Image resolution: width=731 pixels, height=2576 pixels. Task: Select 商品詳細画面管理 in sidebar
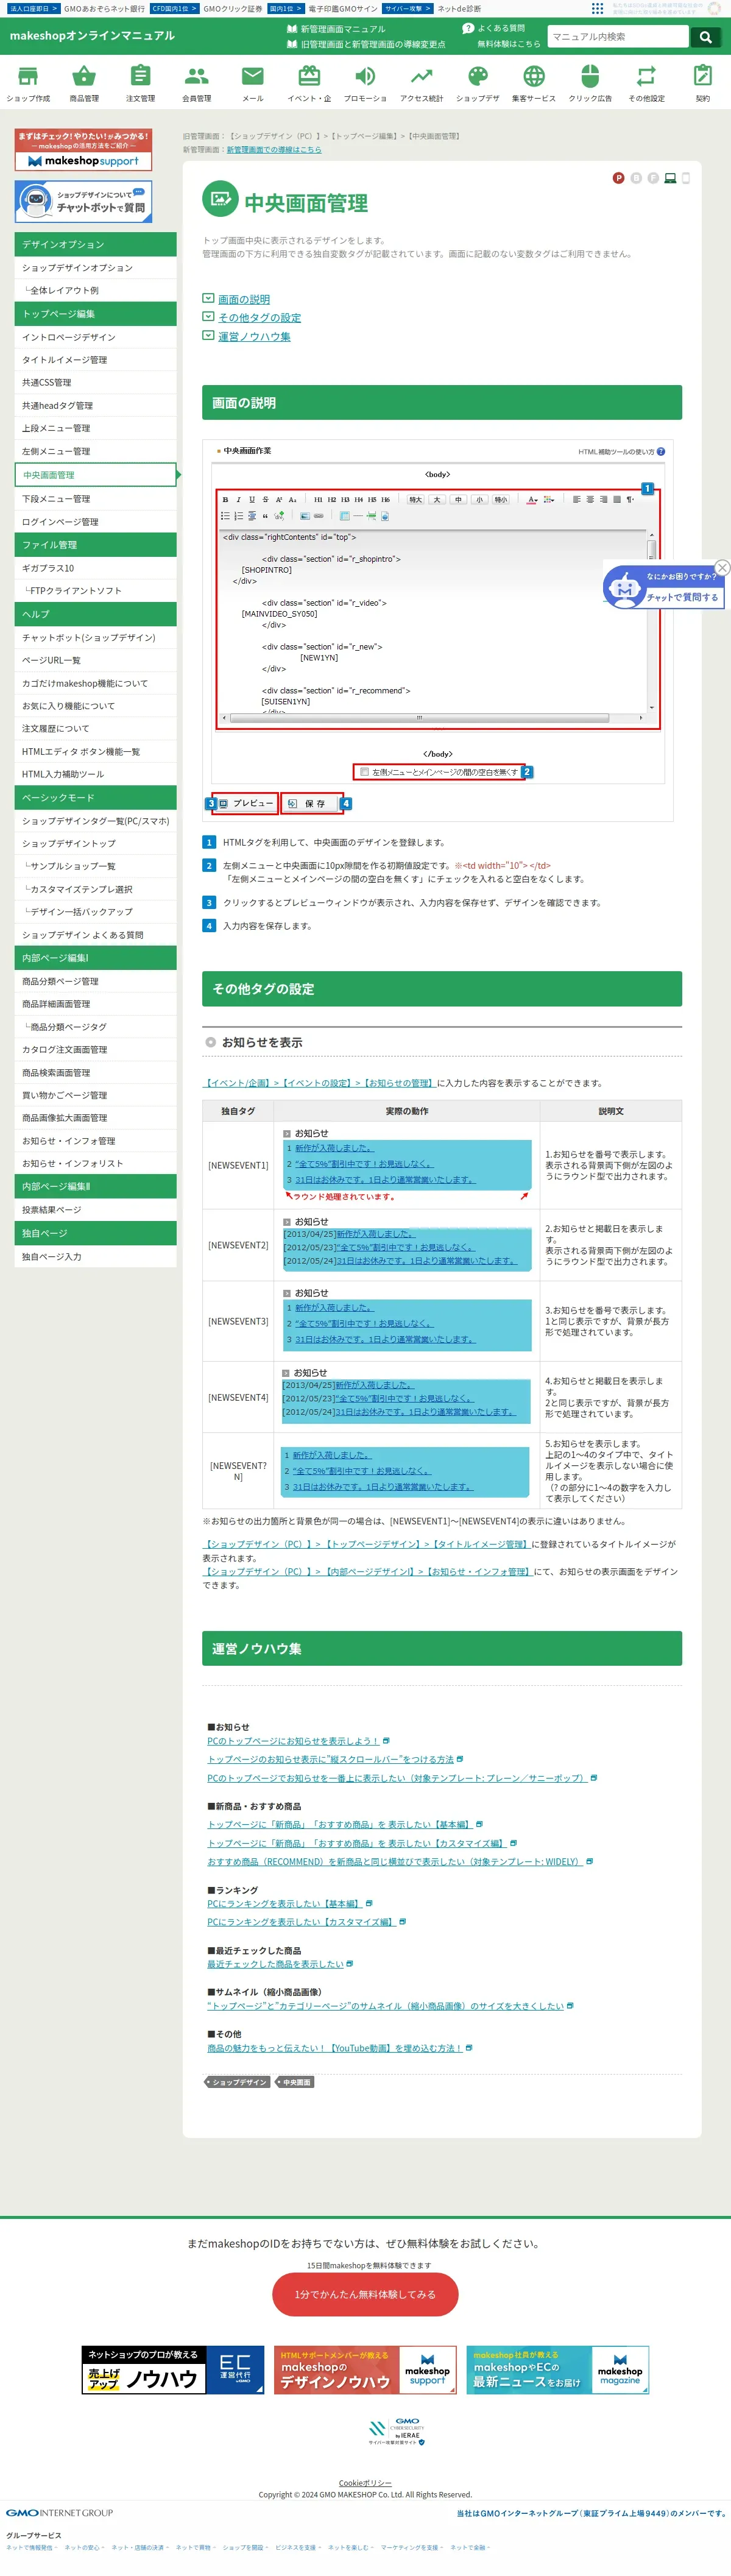click(x=95, y=1004)
